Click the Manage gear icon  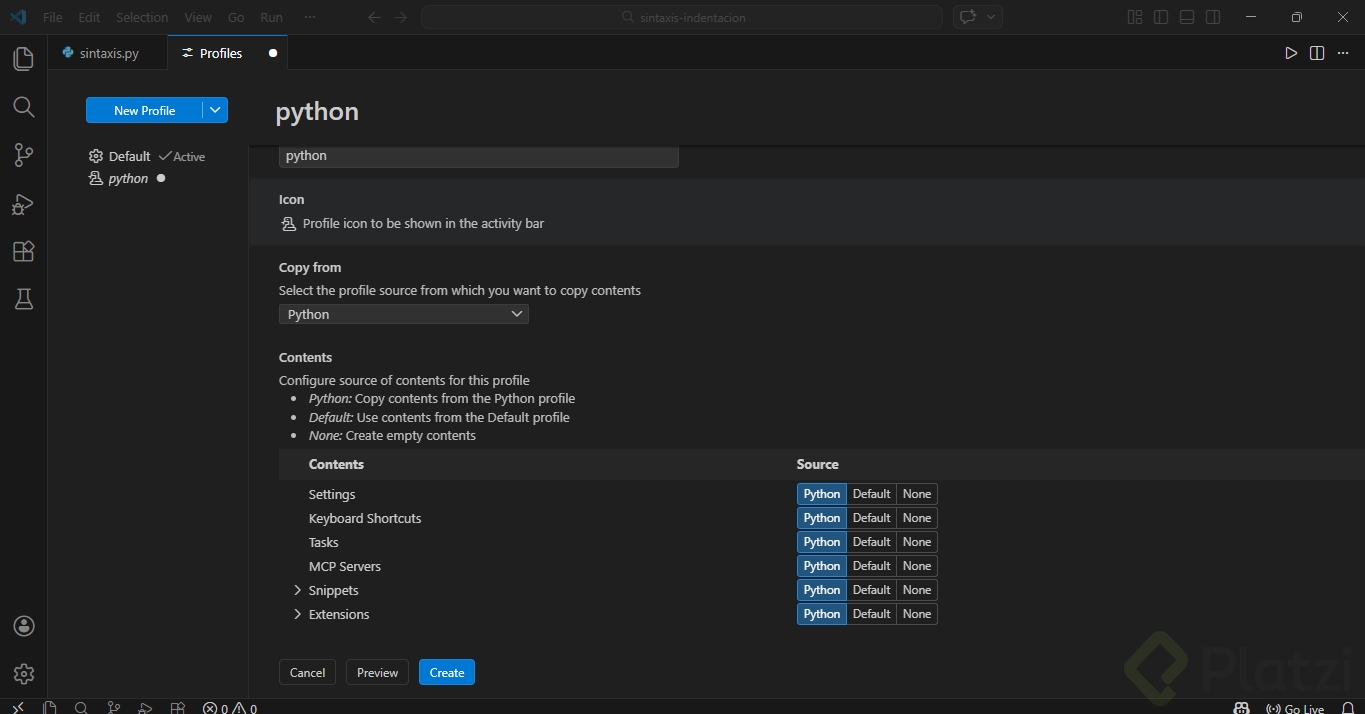pyautogui.click(x=24, y=674)
